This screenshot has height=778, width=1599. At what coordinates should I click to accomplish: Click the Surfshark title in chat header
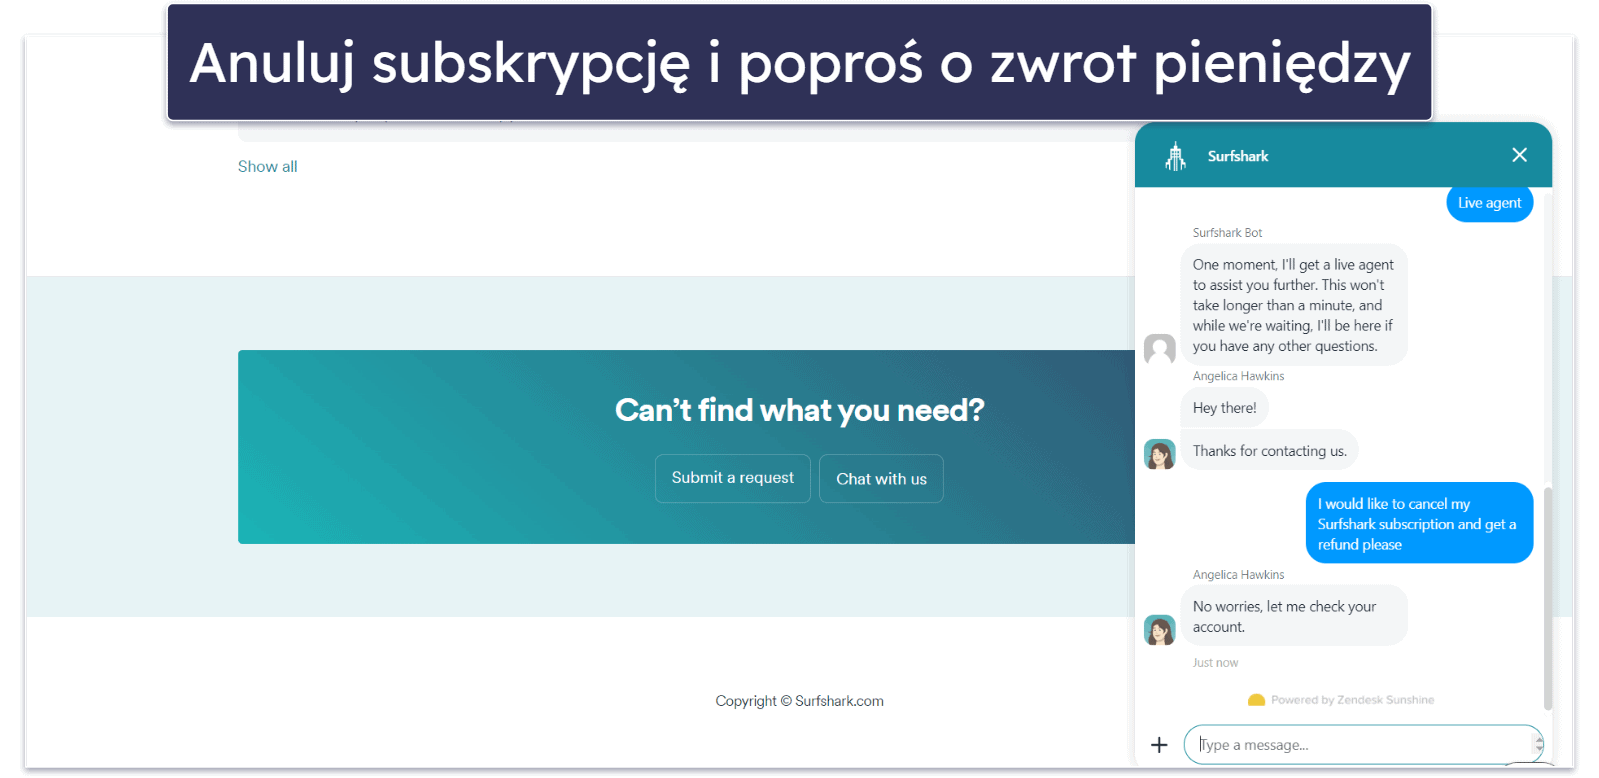pyautogui.click(x=1238, y=156)
